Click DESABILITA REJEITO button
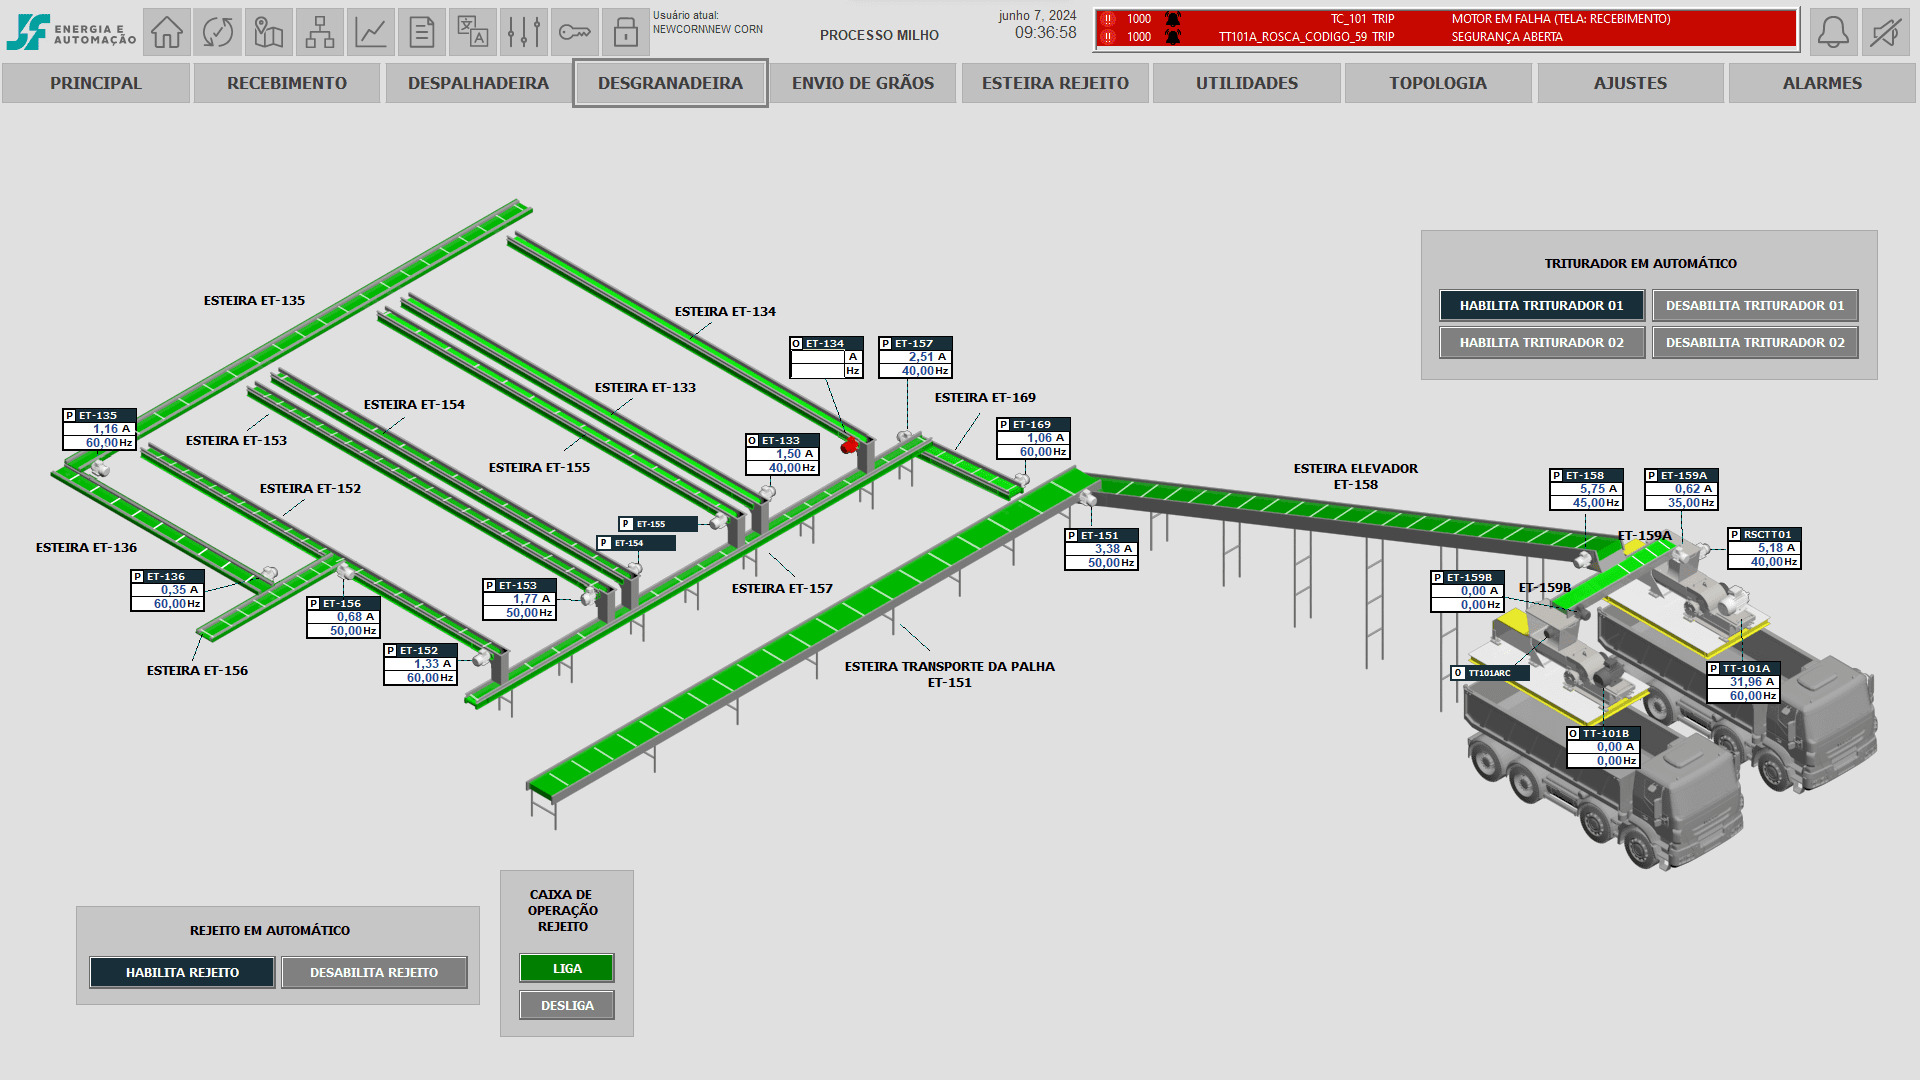 (x=374, y=972)
